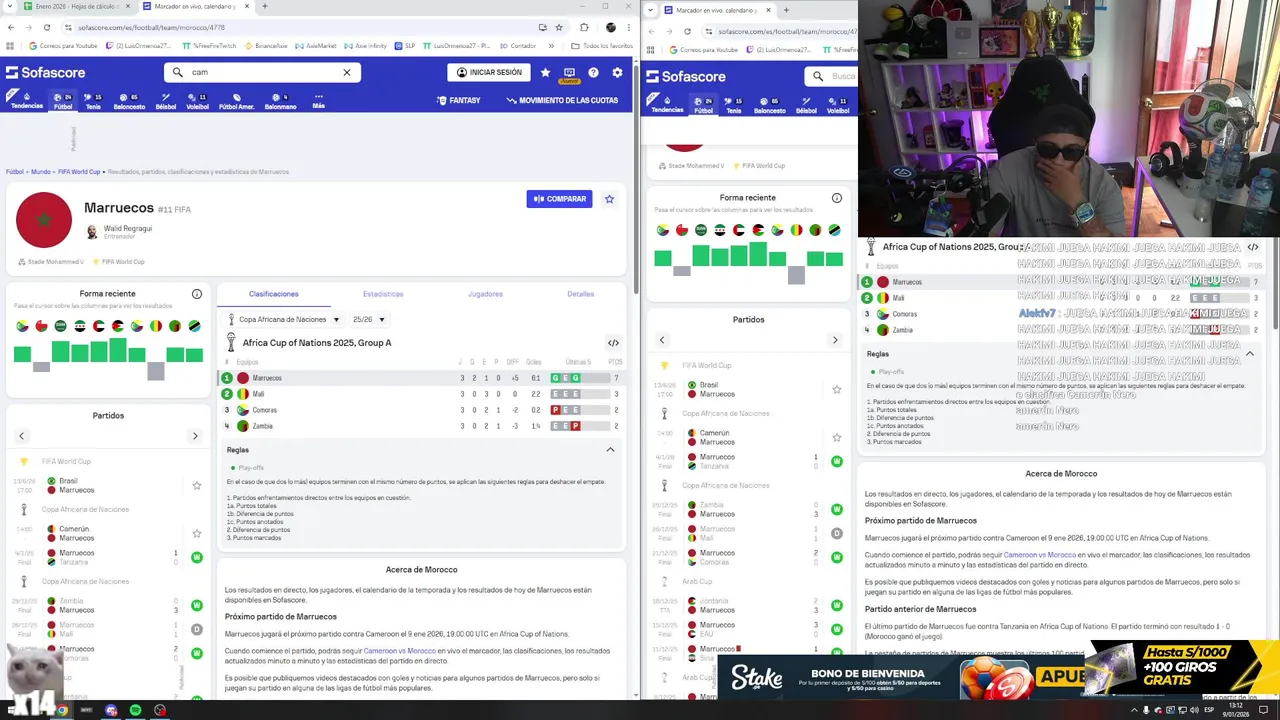
Task: Select Tenis sport category in left window
Action: 93,101
